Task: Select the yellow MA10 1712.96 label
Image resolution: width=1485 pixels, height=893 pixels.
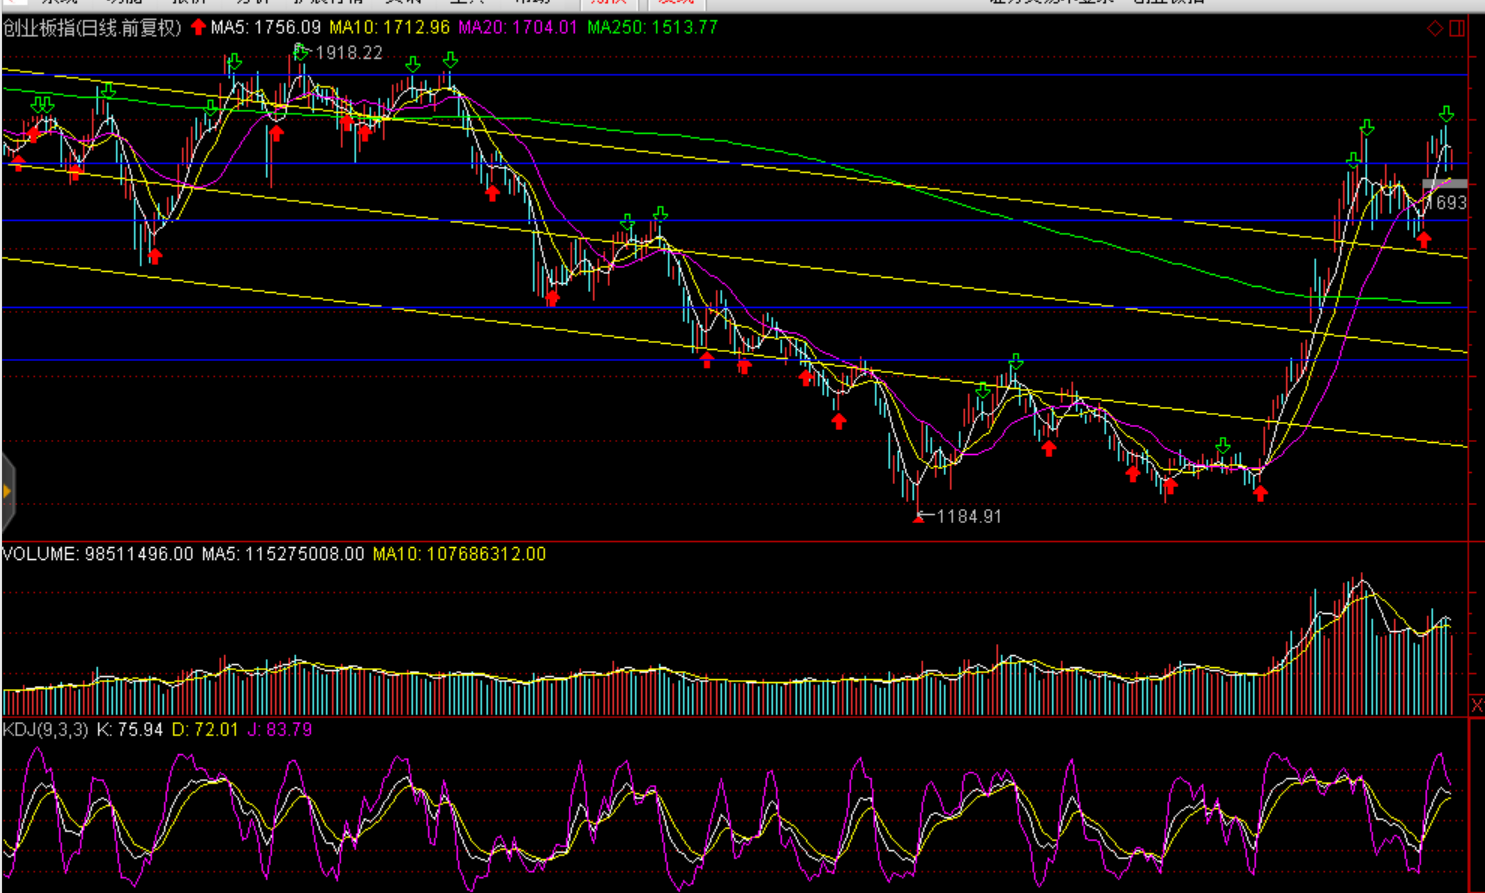Action: [389, 28]
